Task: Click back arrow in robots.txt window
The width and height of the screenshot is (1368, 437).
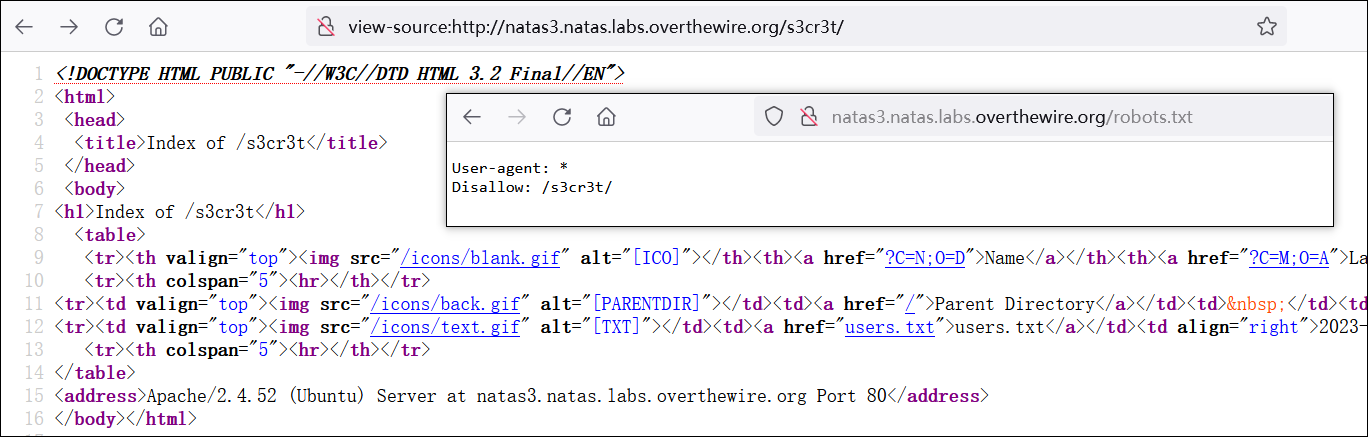Action: (472, 117)
